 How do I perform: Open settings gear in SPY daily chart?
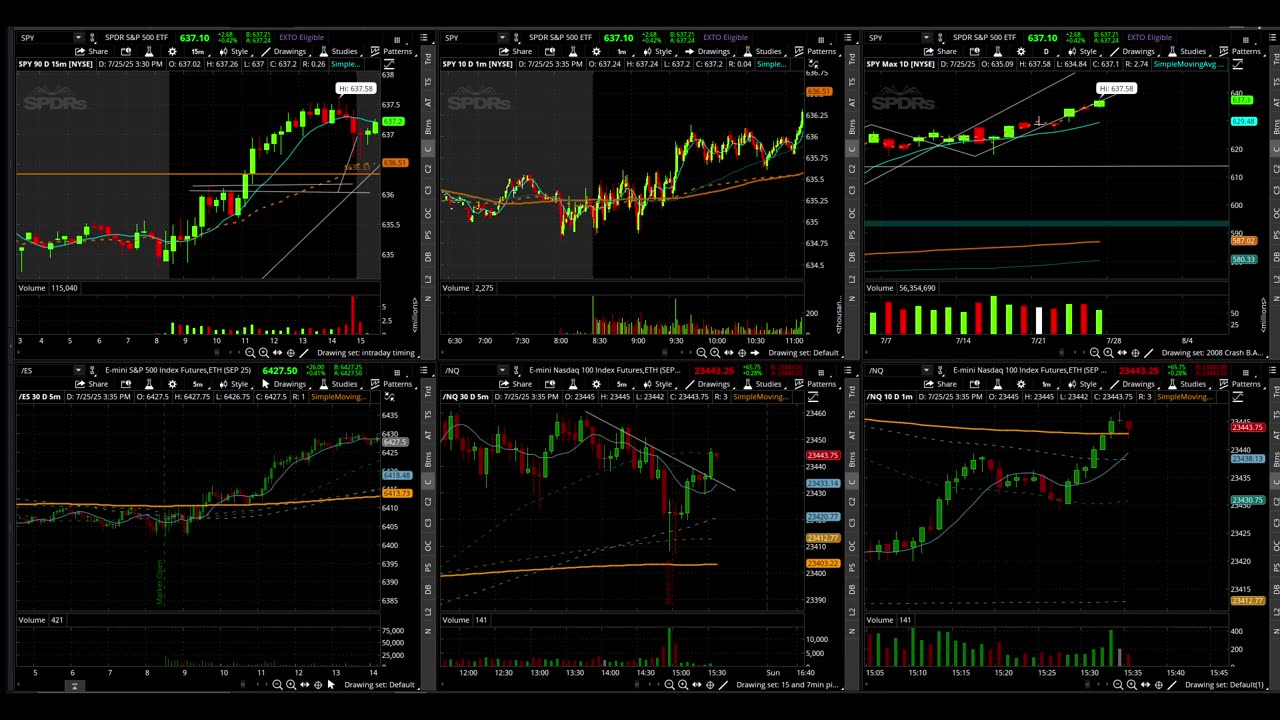[x=1021, y=51]
